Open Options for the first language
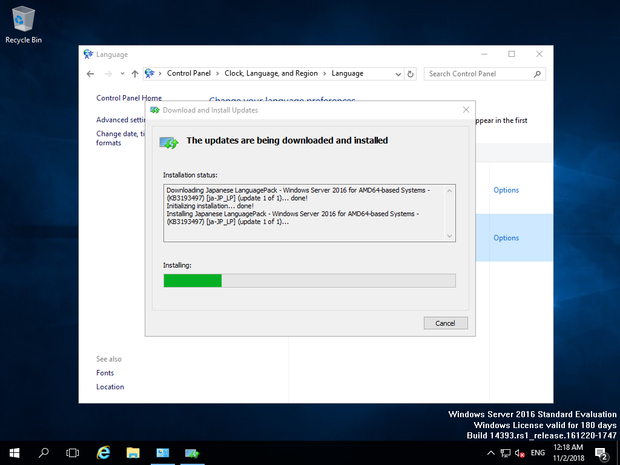The height and width of the screenshot is (465, 620). point(506,190)
